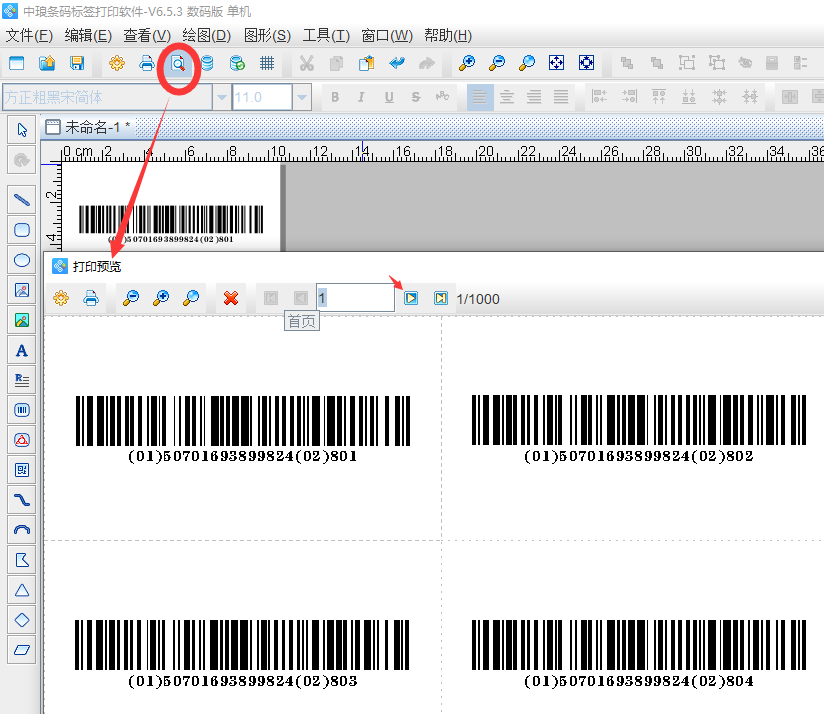Select the QR code drawing tool
The width and height of the screenshot is (824, 714).
click(22, 470)
